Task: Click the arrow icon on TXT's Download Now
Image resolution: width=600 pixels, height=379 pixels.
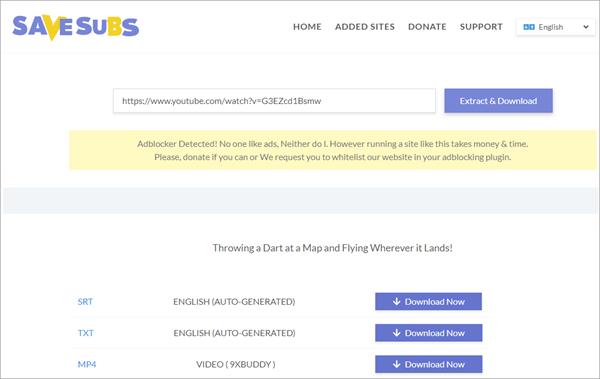Action: coord(396,333)
